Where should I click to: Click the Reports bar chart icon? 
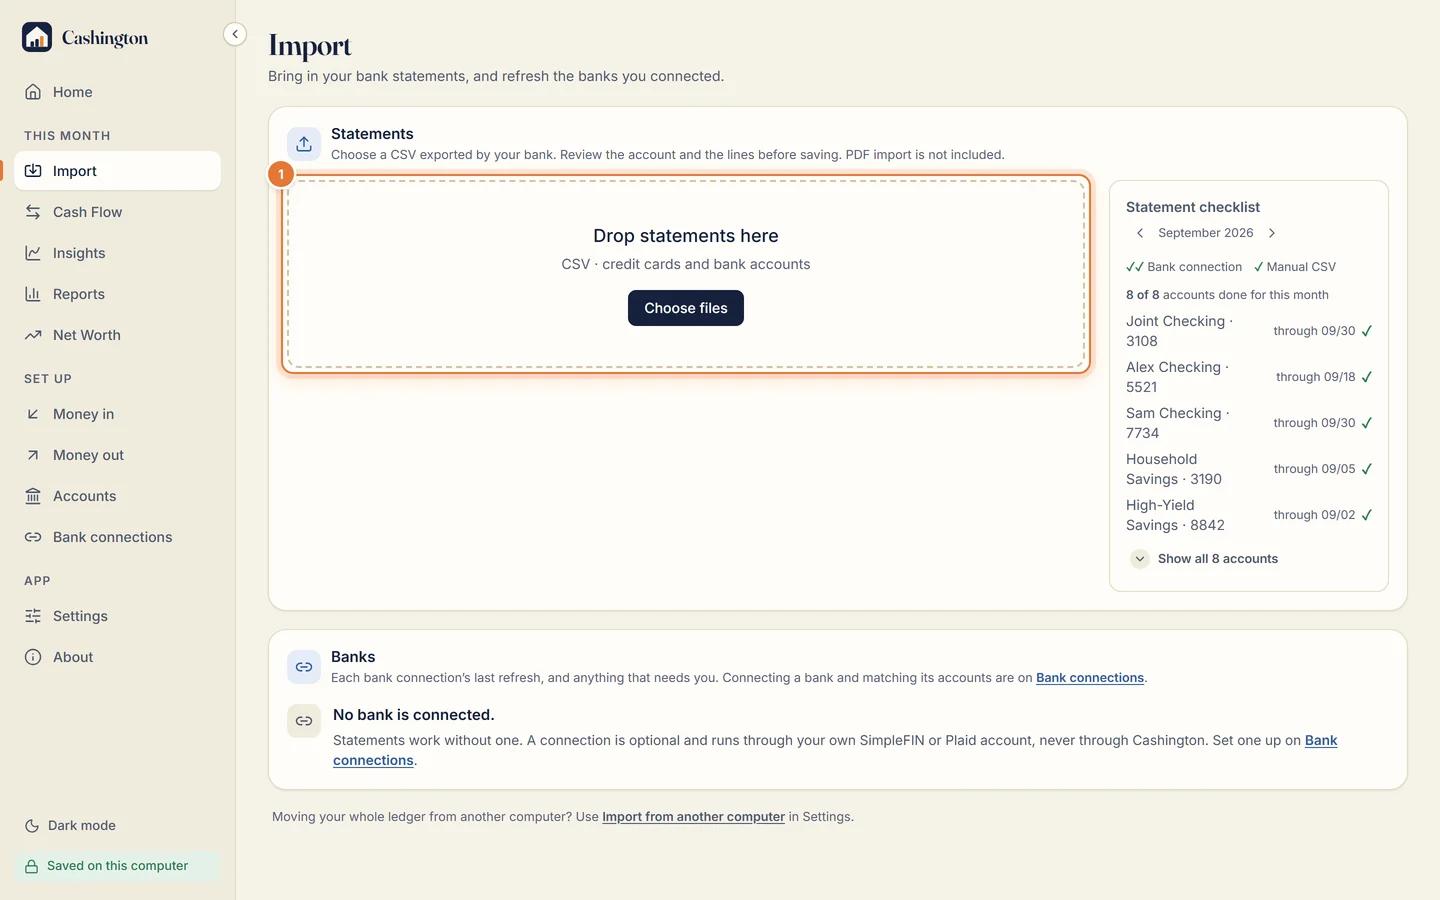point(33,294)
